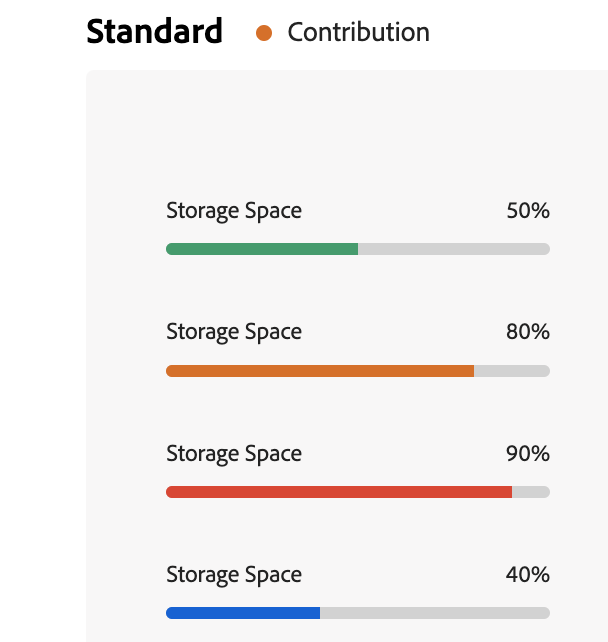
Task: Click the Storage Space label above the green bar
Action: click(234, 211)
